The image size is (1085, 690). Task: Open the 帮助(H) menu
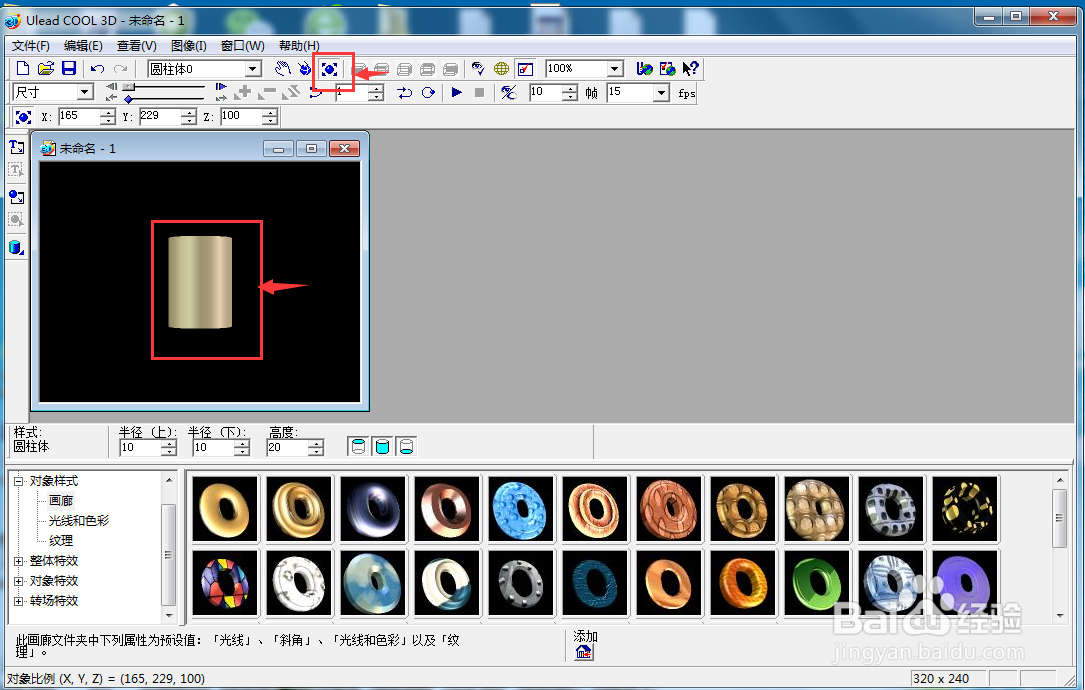[299, 46]
